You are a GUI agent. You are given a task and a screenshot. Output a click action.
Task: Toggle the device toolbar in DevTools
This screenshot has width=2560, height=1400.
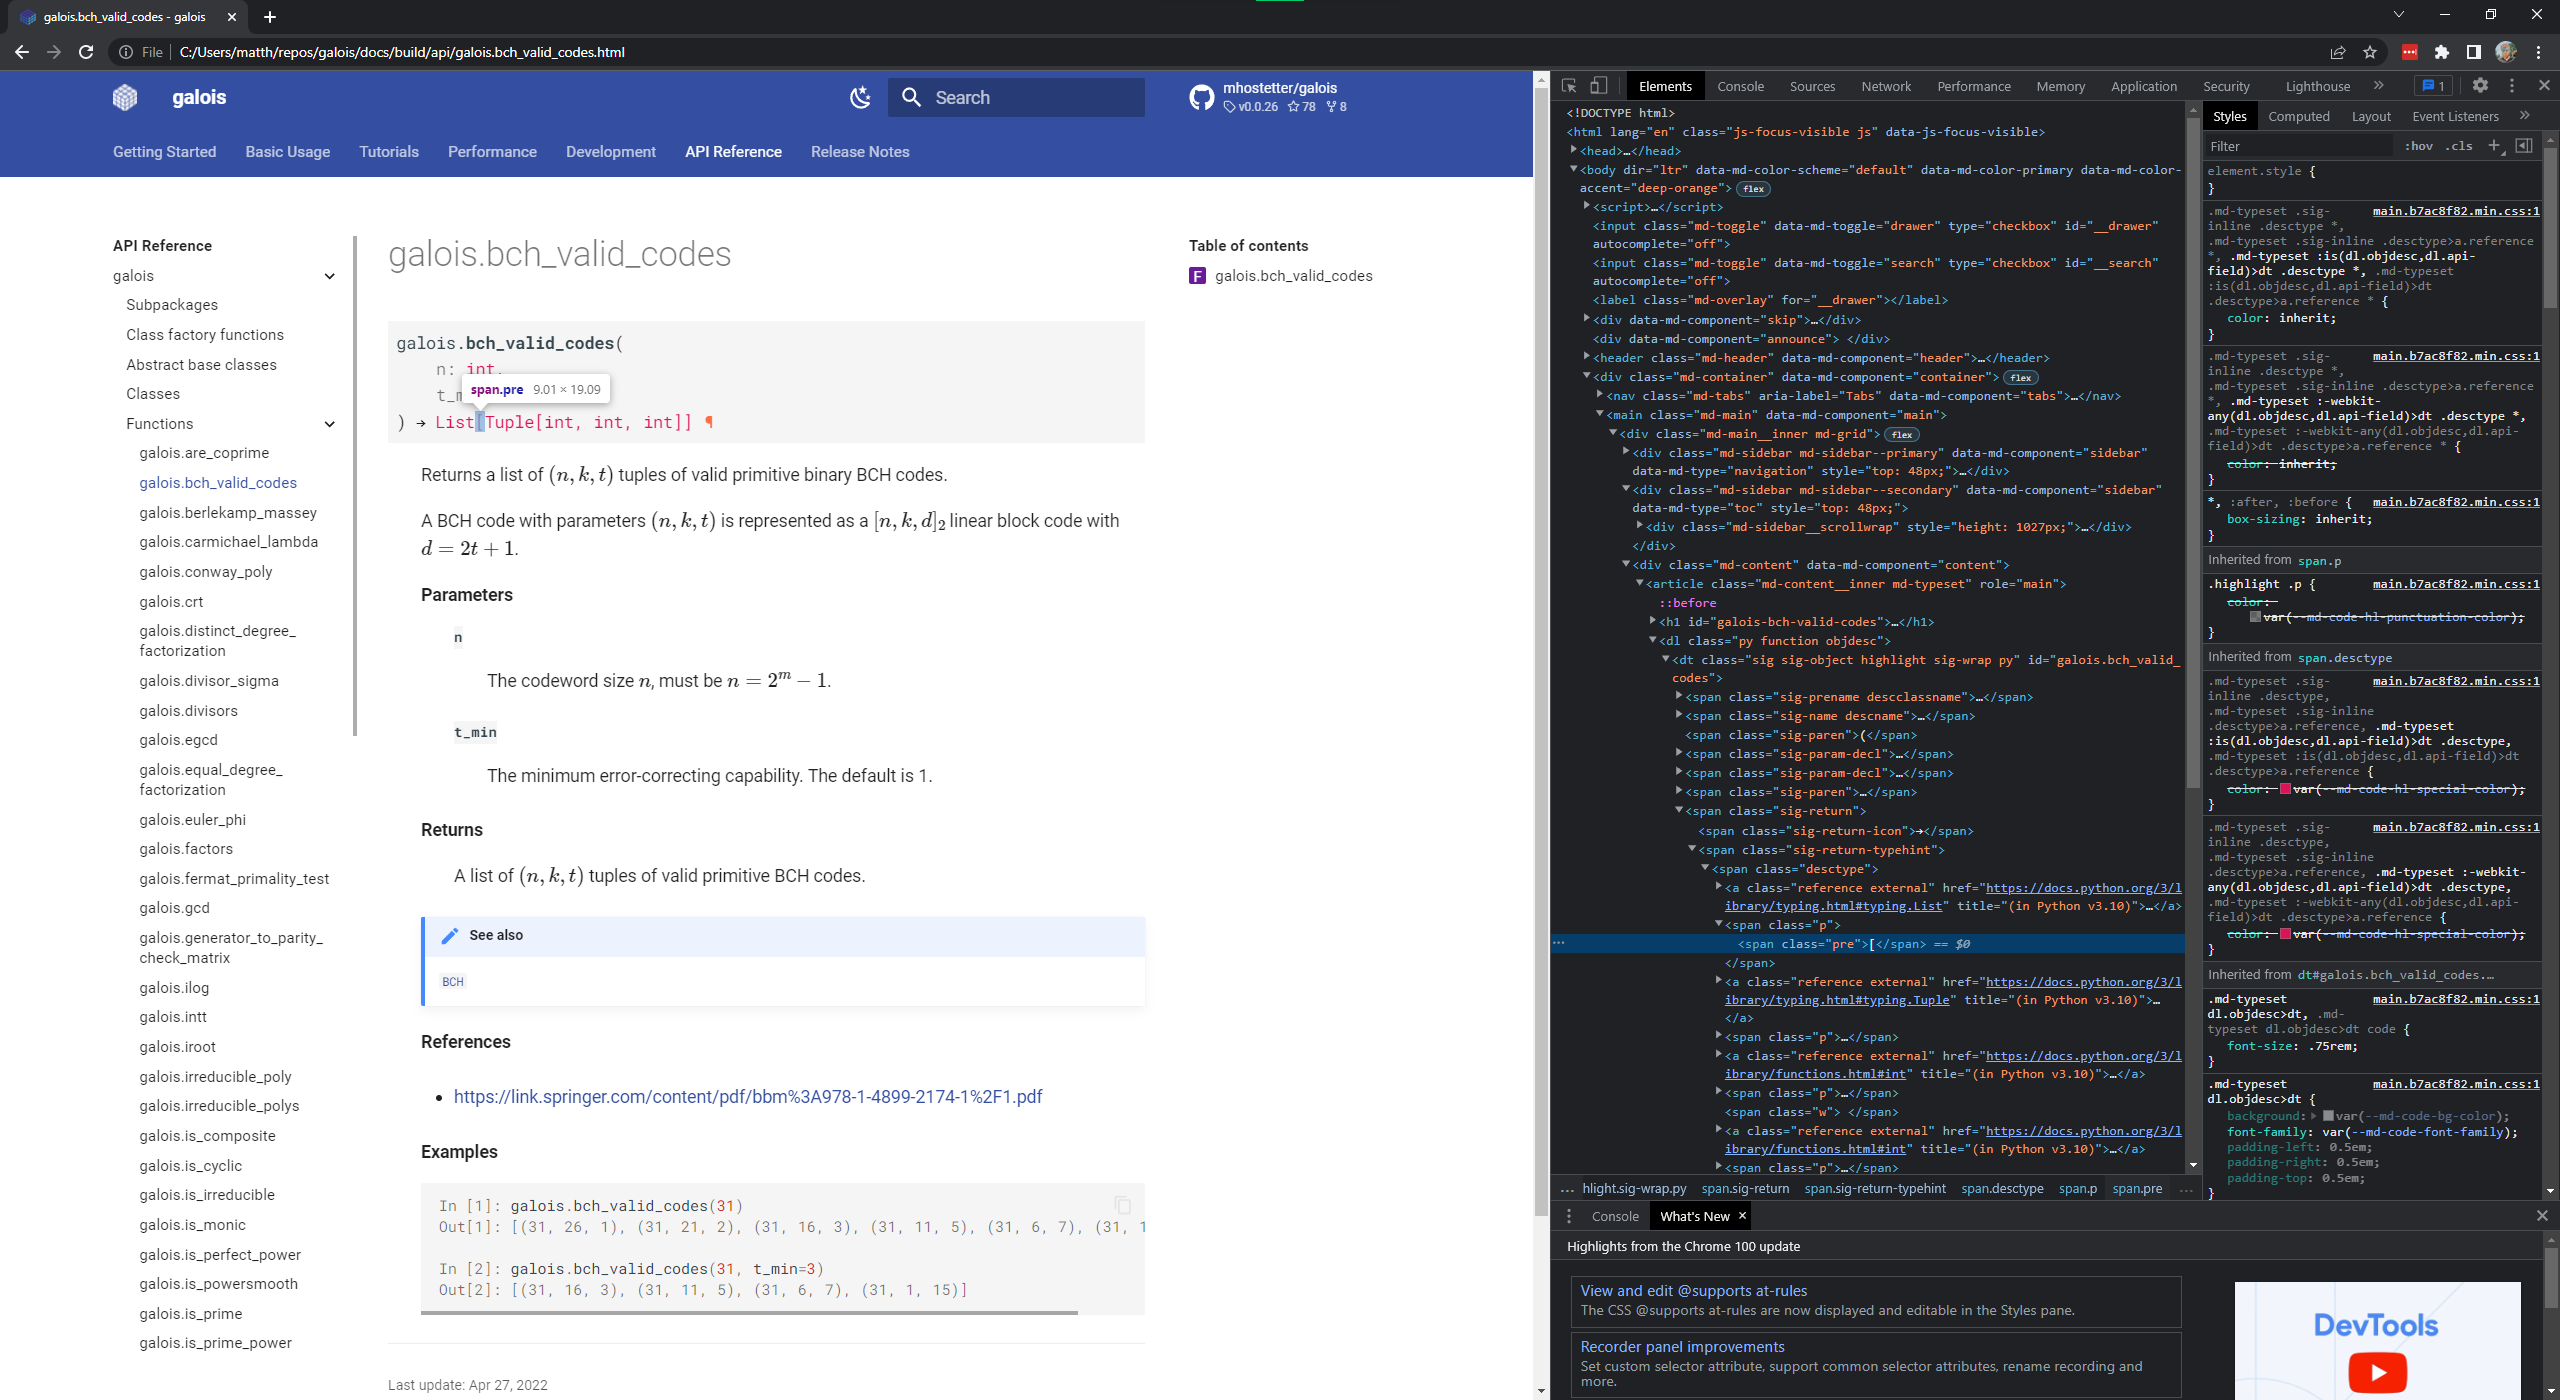1597,85
